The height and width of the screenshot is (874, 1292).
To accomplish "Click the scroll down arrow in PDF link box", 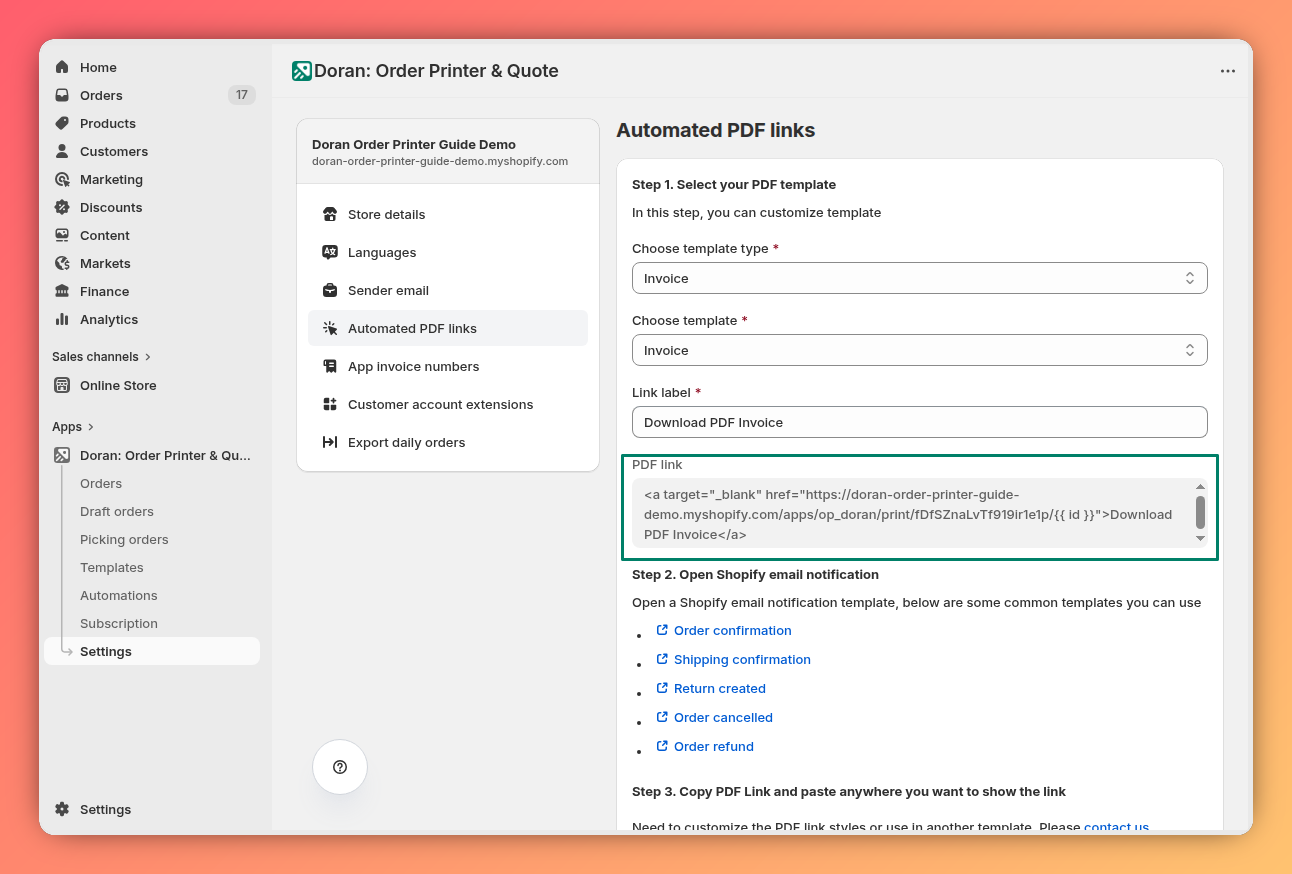I will click(1200, 539).
